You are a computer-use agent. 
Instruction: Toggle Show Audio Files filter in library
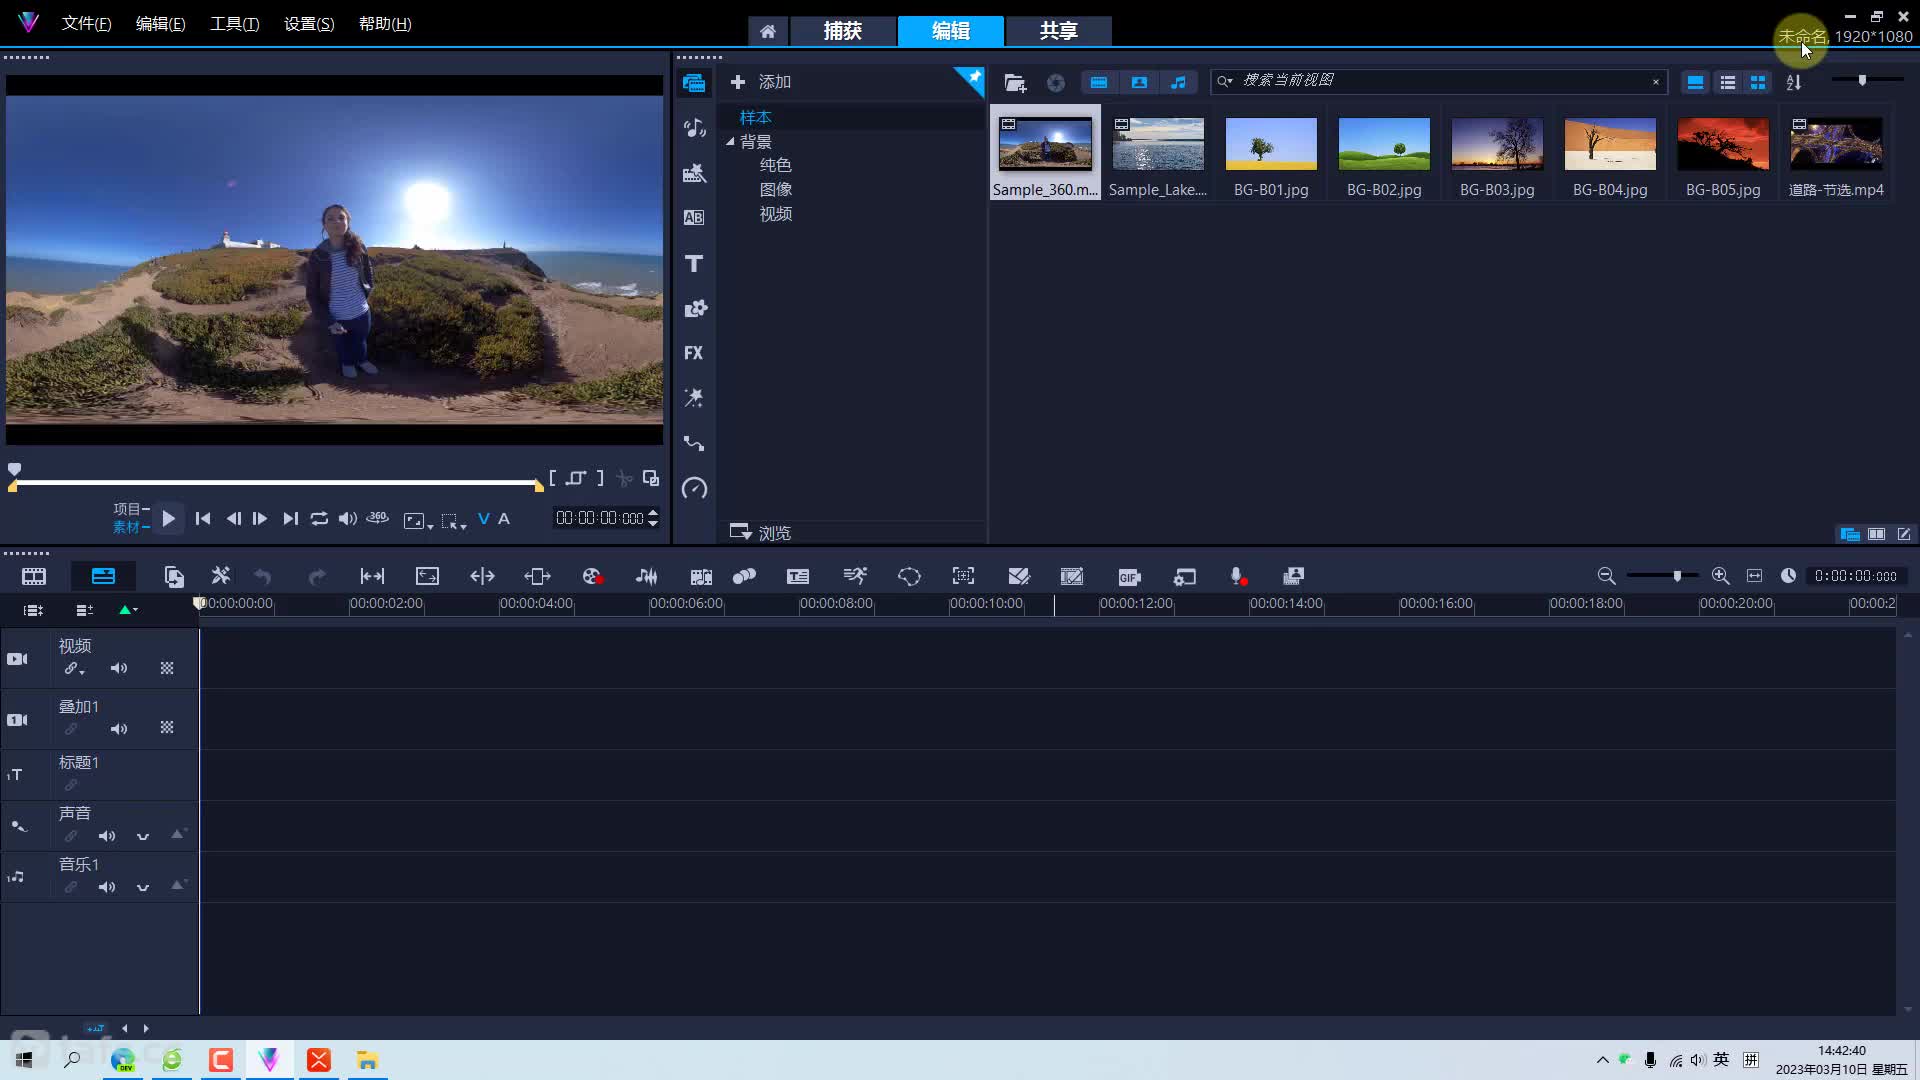pos(1179,82)
